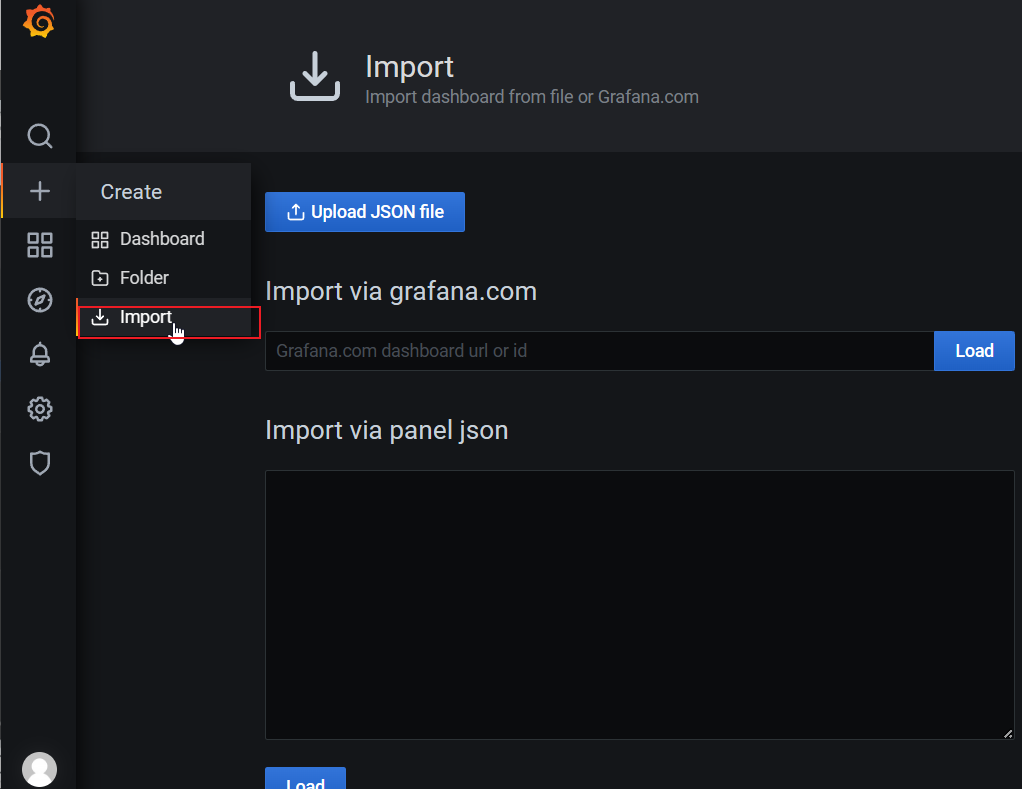The image size is (1022, 789).
Task: Click the 'Import' page title
Action: click(x=409, y=67)
